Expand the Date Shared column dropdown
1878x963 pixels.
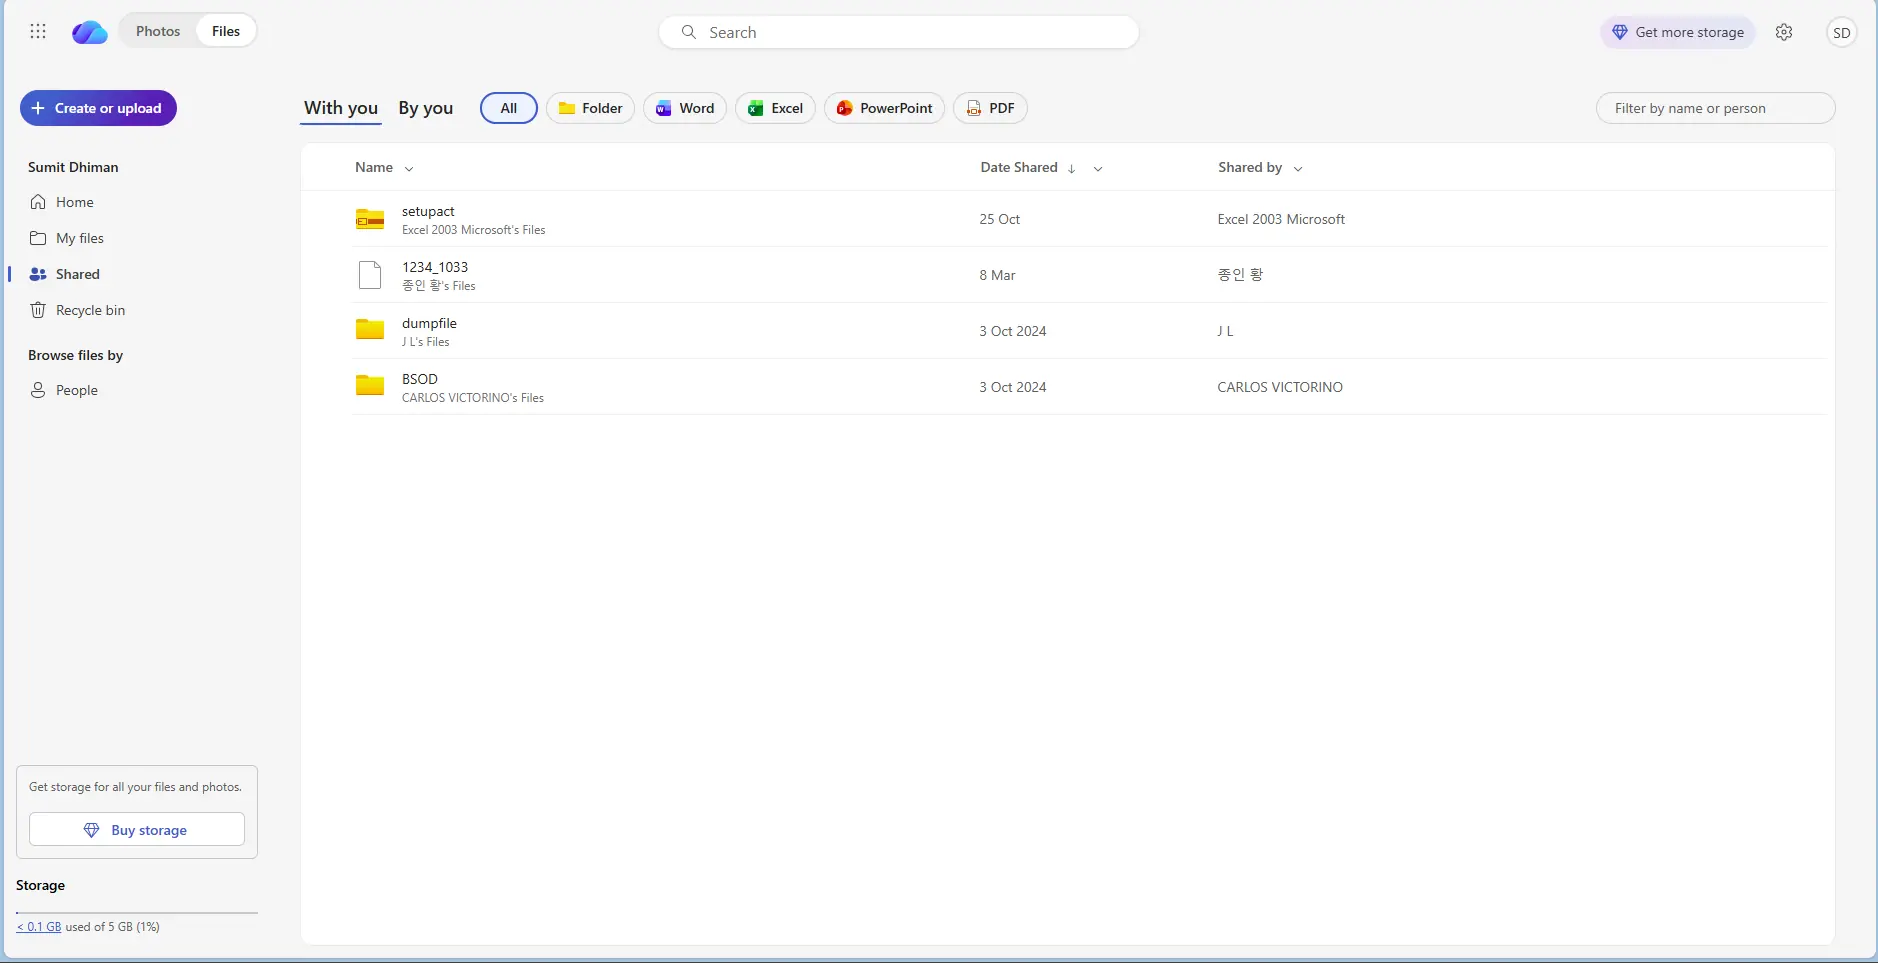[1098, 169]
